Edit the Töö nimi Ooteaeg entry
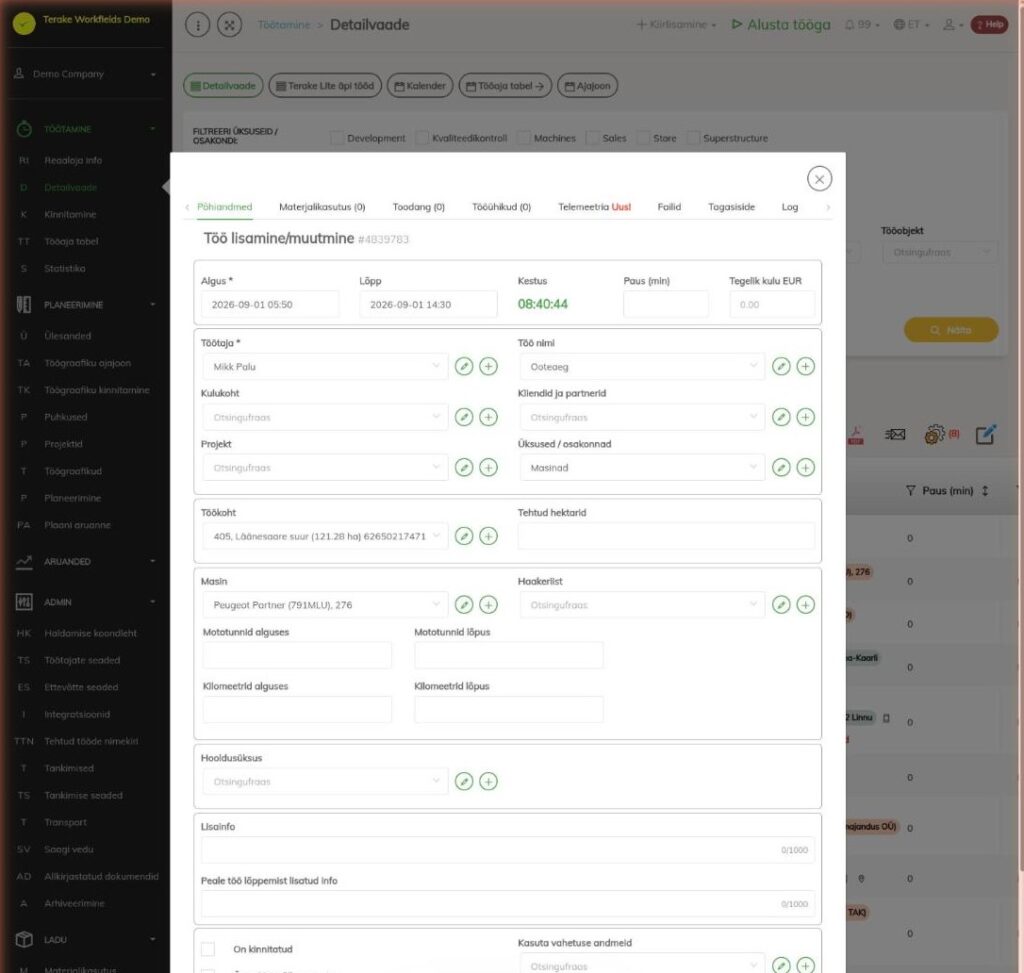This screenshot has height=973, width=1024. 781,366
